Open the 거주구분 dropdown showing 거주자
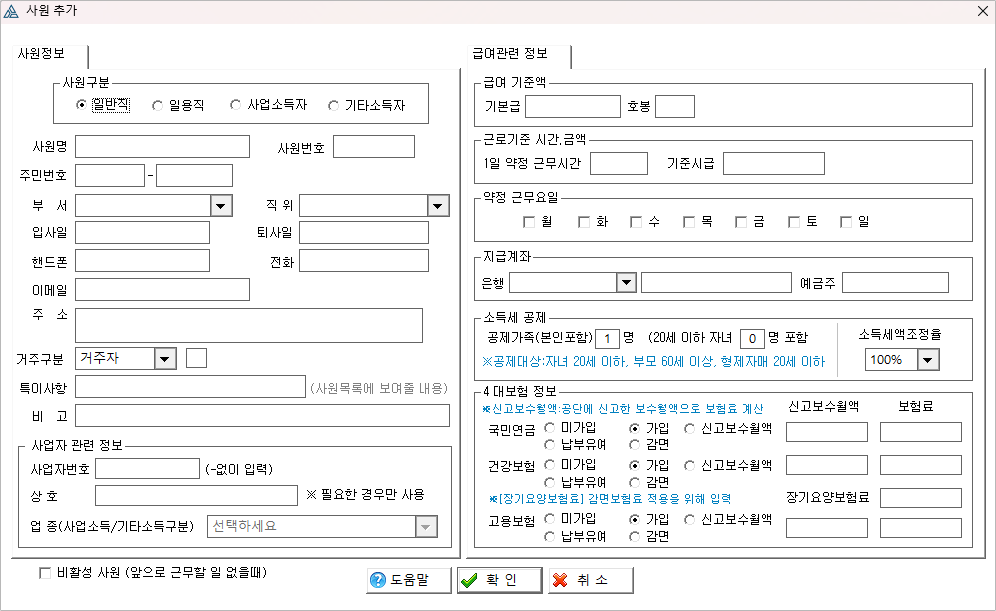The width and height of the screenshot is (996, 611). click(x=165, y=359)
